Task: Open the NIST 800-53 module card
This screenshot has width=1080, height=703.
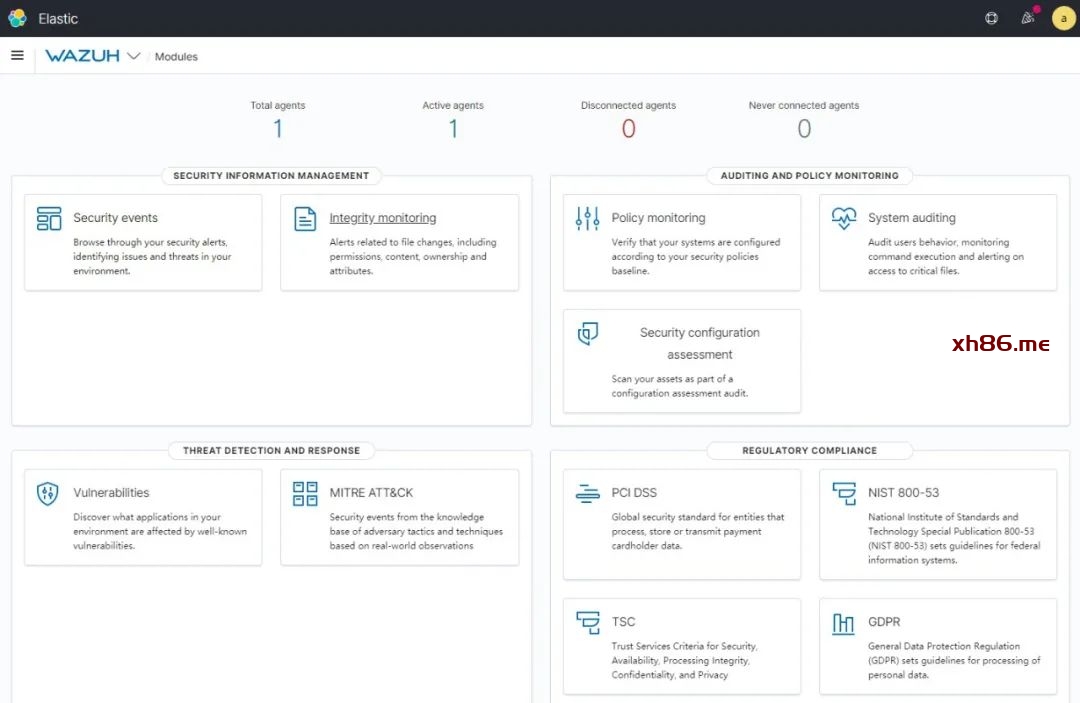Action: tap(938, 525)
